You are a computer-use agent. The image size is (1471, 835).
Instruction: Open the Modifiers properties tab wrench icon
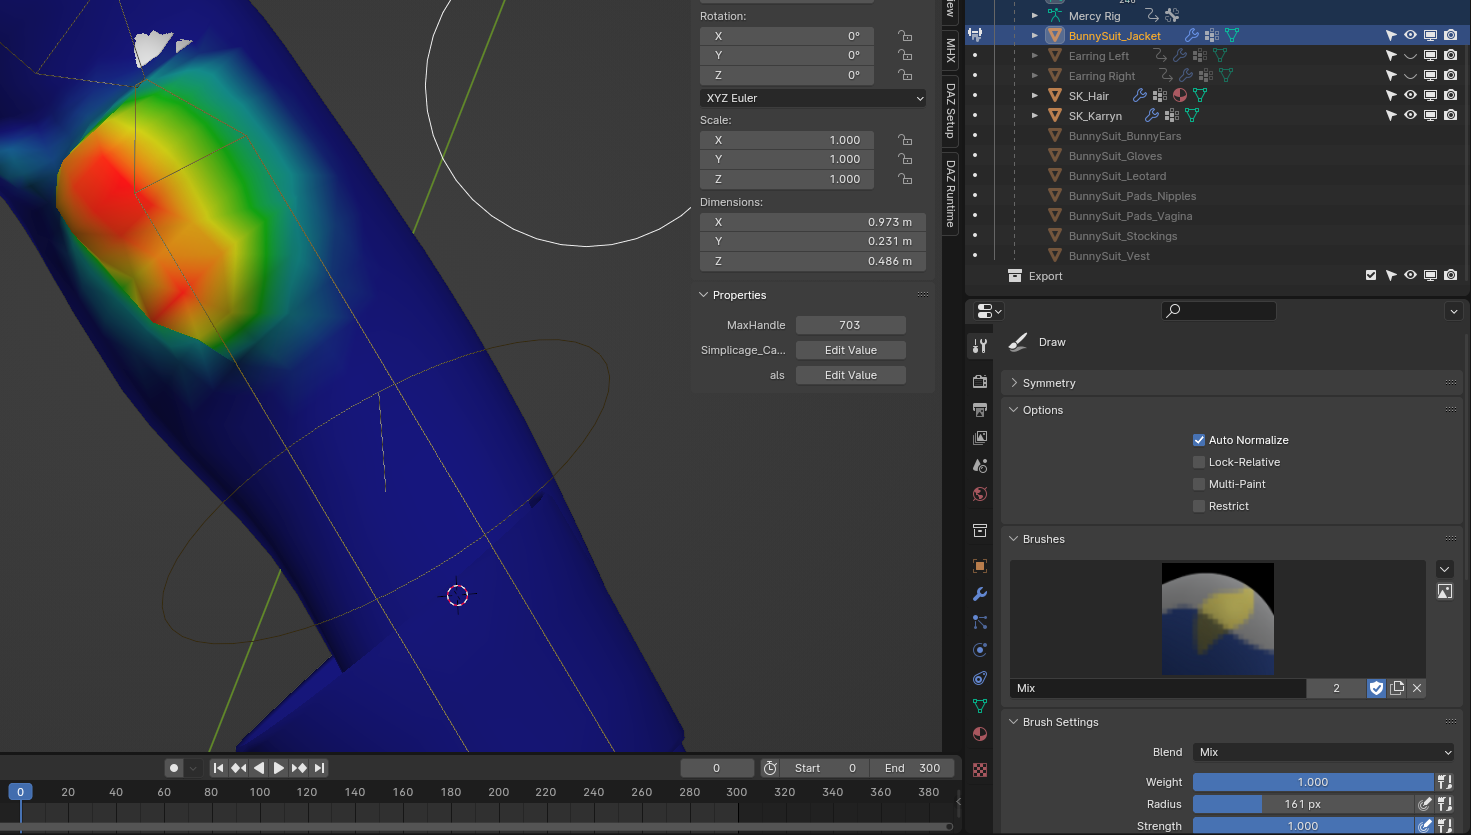point(980,594)
